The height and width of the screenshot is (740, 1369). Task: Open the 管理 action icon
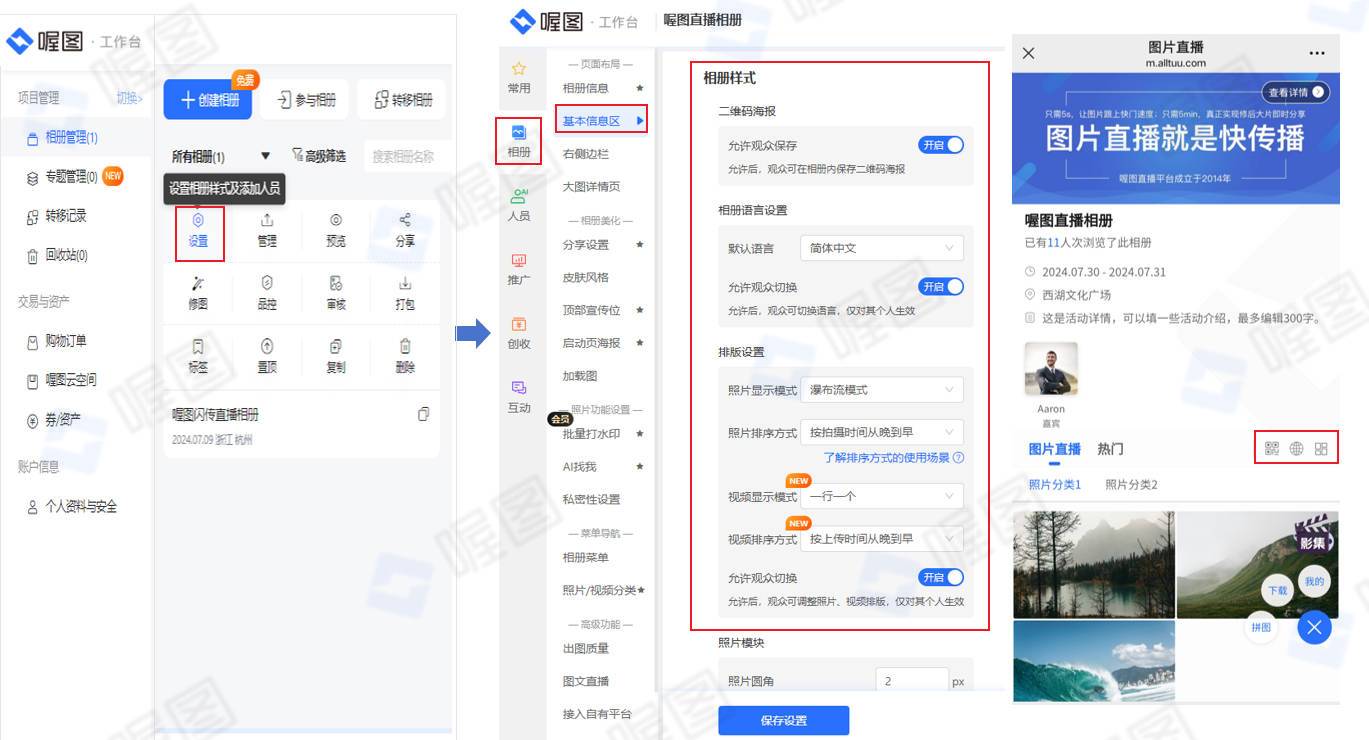coord(267,220)
